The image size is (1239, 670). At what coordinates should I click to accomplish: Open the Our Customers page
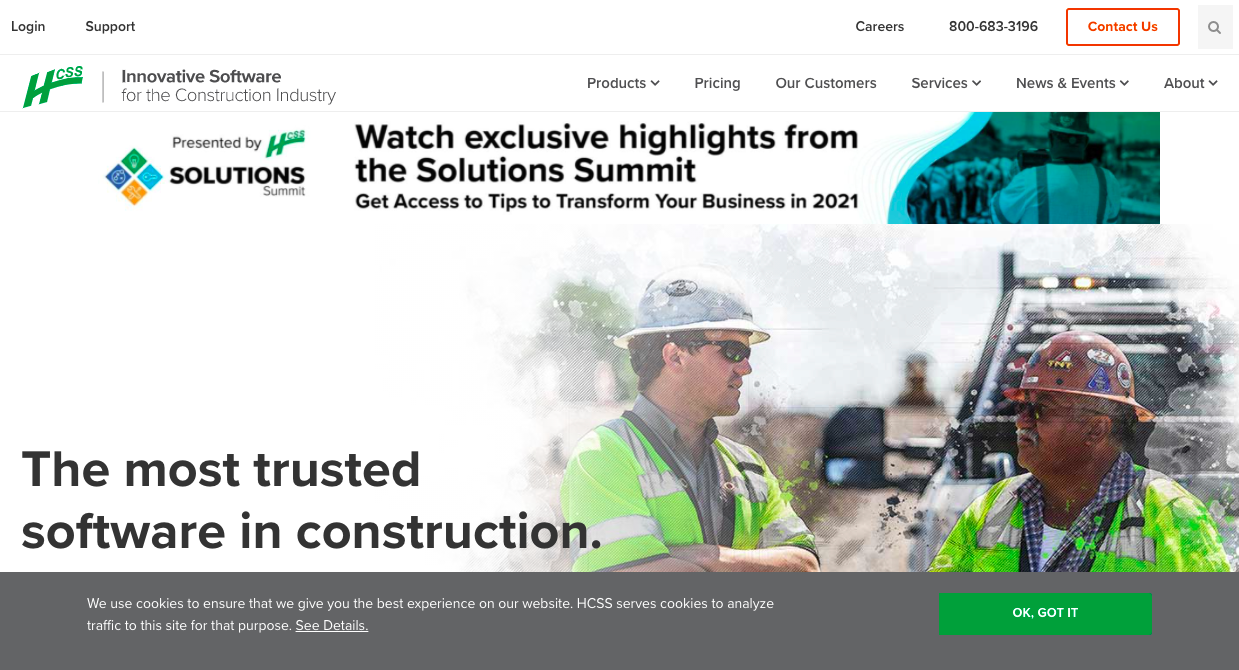[826, 83]
